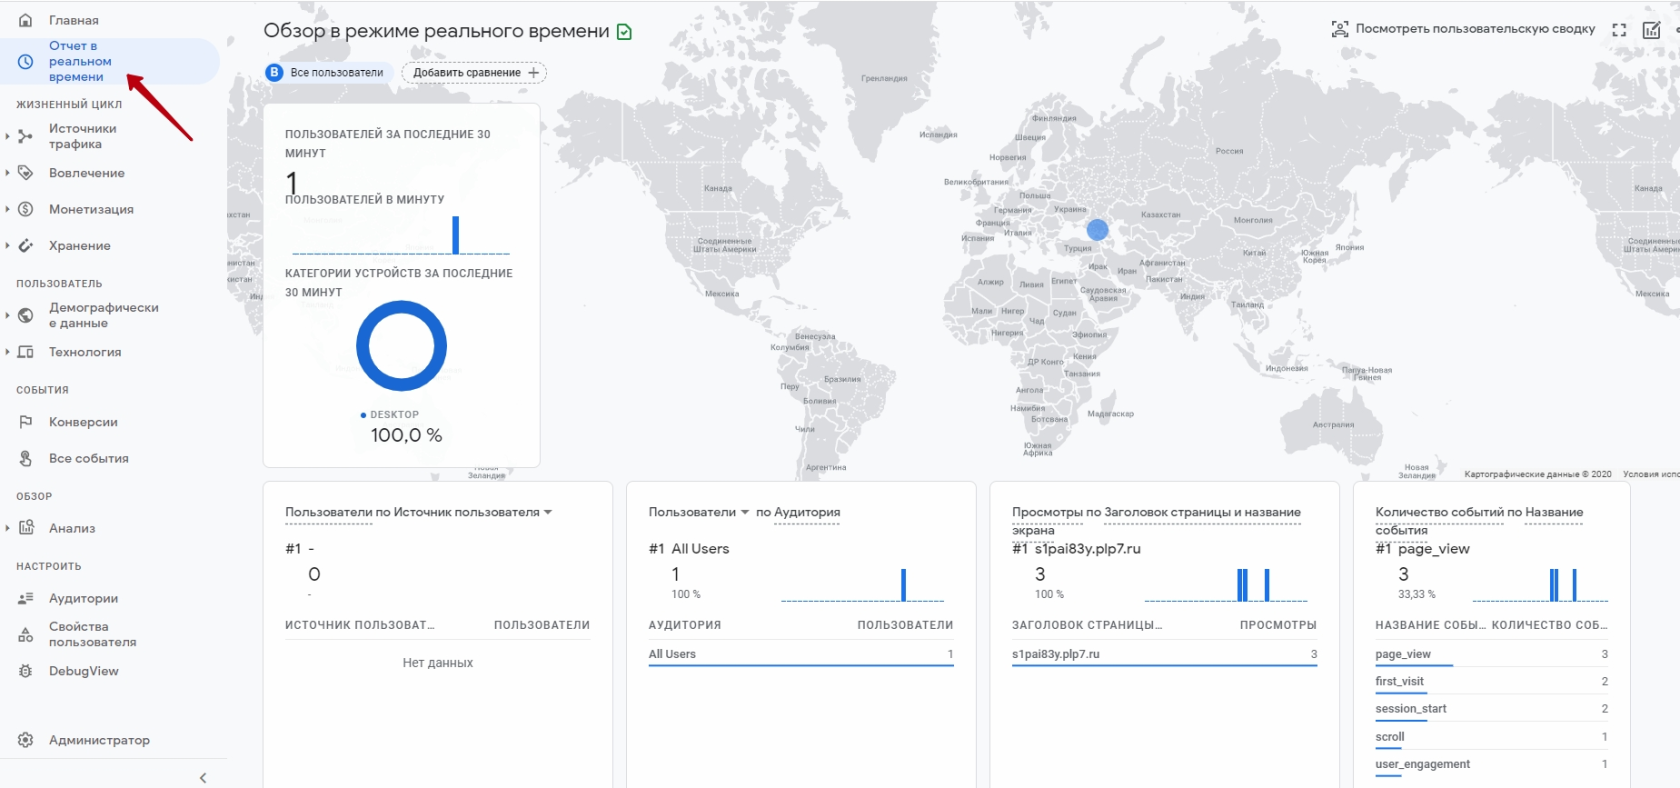
Task: Click the Конверсии flag icon
Action: point(26,422)
